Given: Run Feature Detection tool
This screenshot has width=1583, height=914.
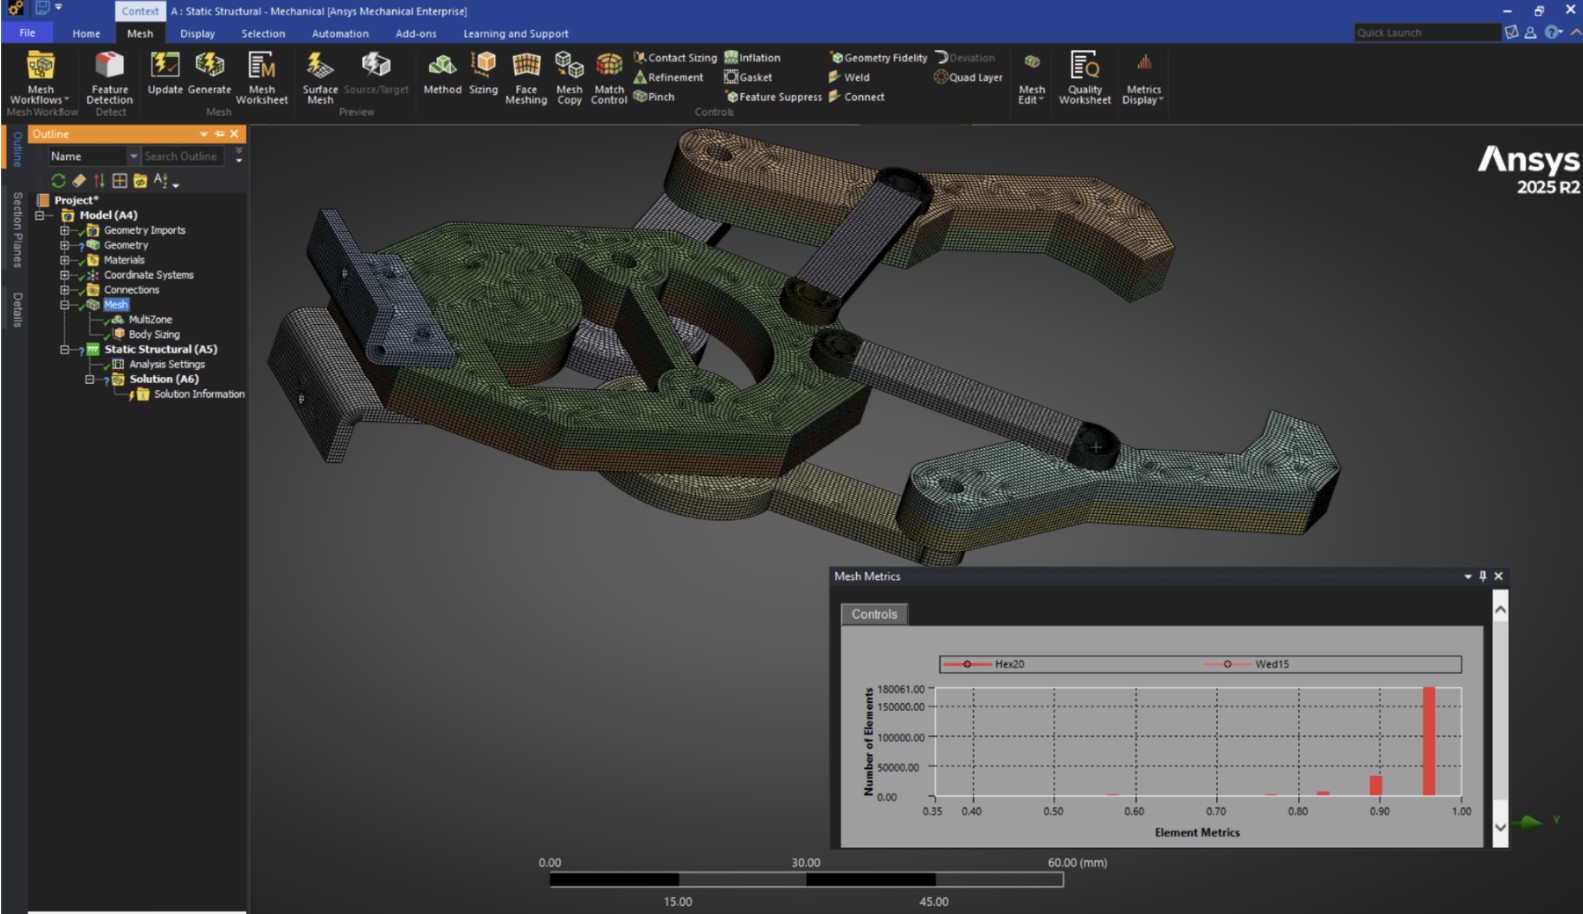Looking at the screenshot, I should [109, 78].
